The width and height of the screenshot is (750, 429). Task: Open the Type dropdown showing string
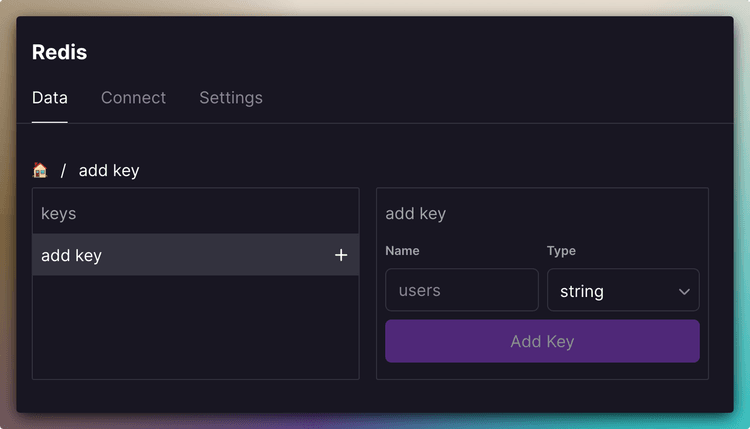(622, 291)
